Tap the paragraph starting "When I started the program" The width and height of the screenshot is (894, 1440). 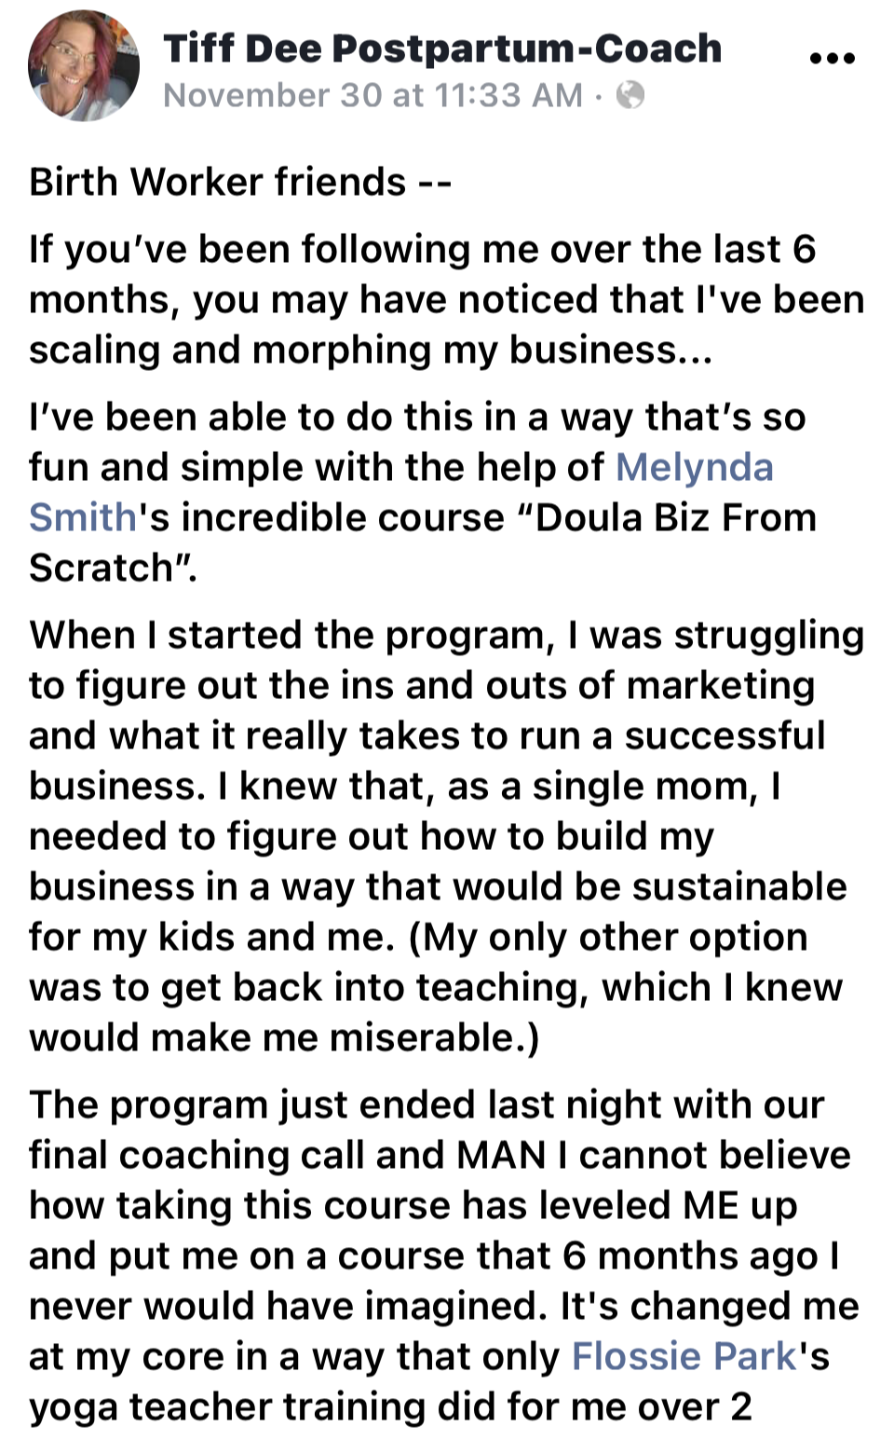click(445, 836)
